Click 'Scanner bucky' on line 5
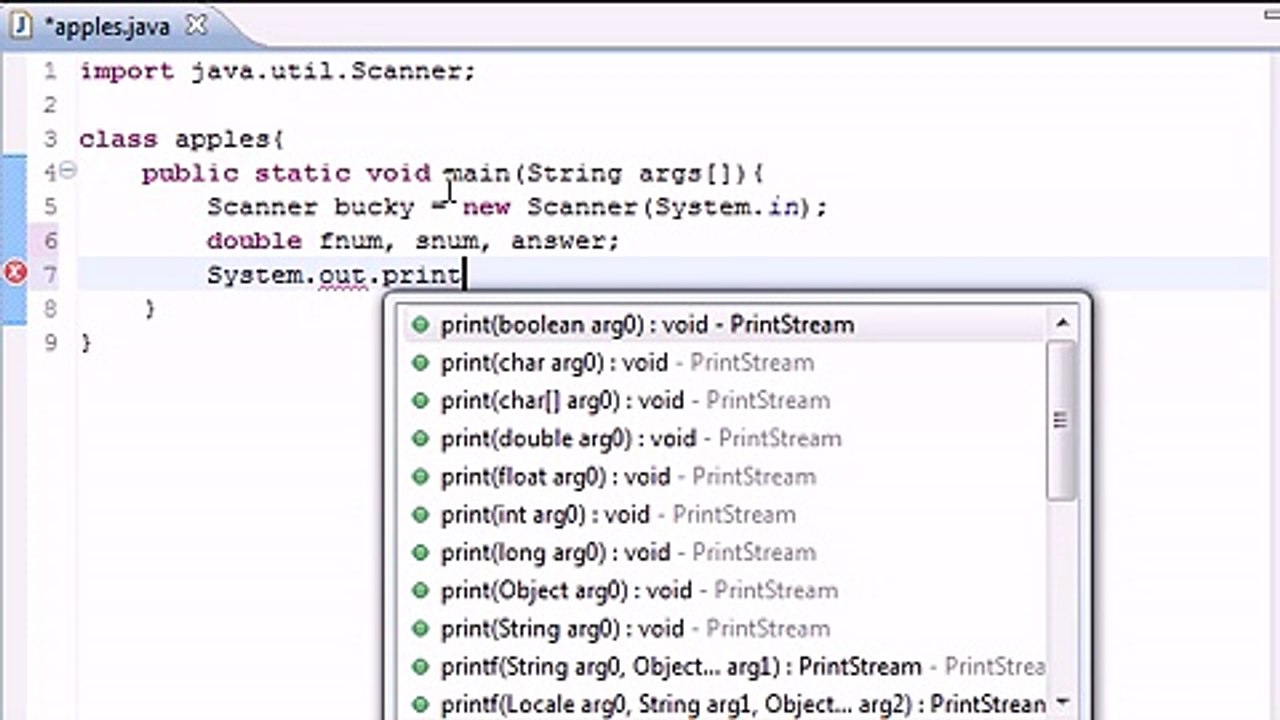The width and height of the screenshot is (1280, 720). [x=310, y=207]
